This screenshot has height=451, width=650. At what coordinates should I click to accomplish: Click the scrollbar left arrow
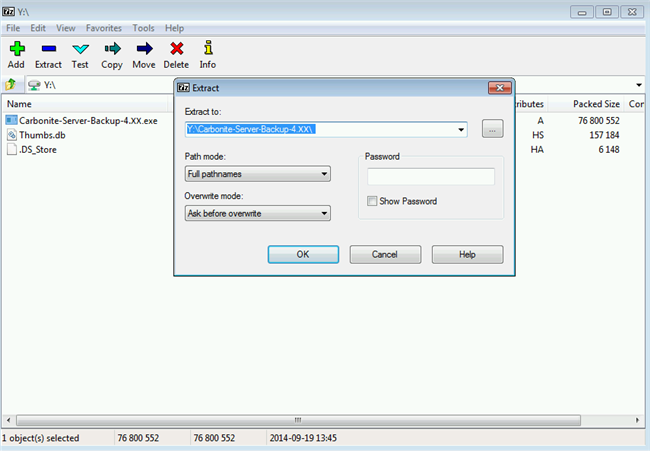click(8, 420)
